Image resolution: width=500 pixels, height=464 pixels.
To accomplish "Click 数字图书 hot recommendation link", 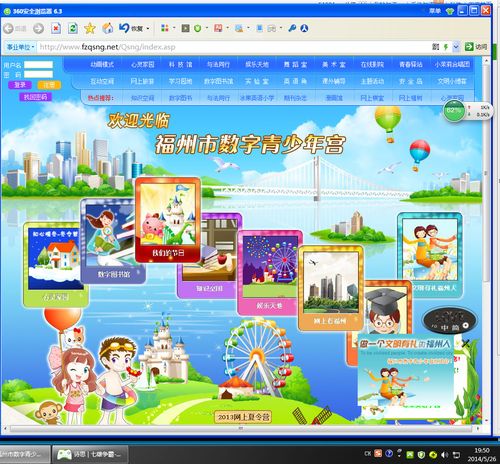I will pos(180,98).
